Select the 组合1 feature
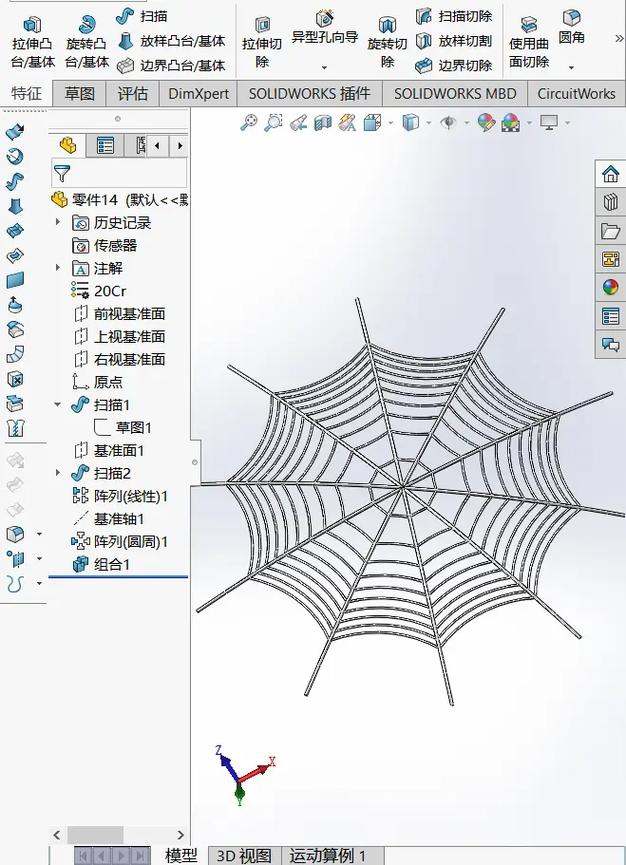Viewport: 626px width, 865px height. pyautogui.click(x=101, y=564)
